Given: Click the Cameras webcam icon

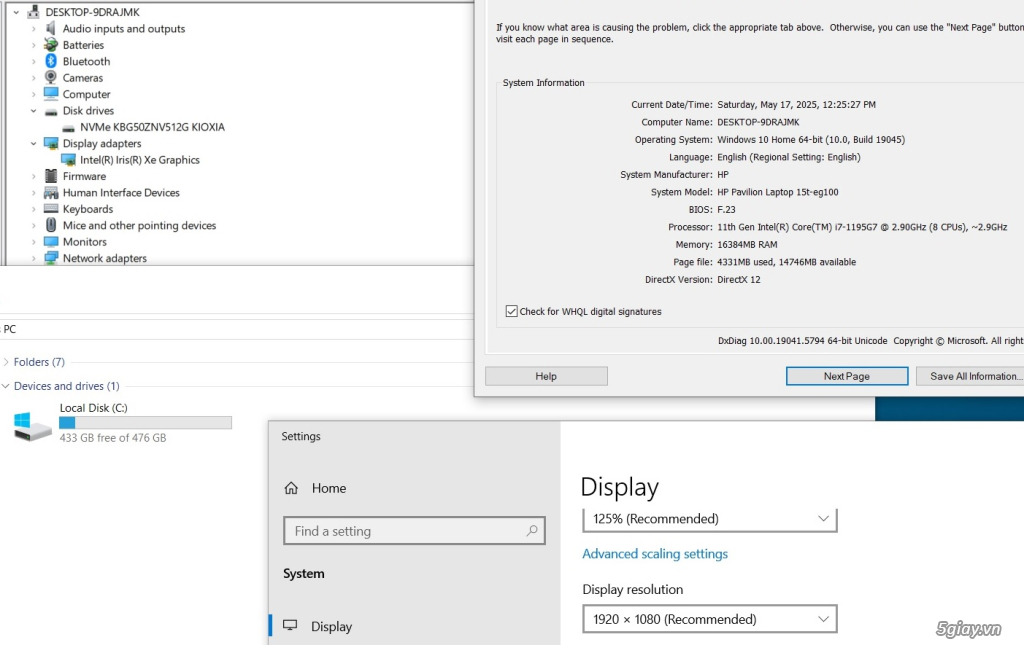Looking at the screenshot, I should coord(51,77).
